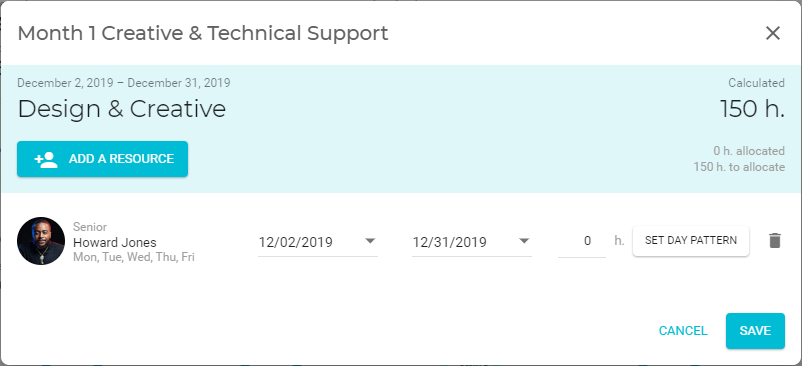Click the December 2 – December 31, 2019 date range
This screenshot has width=802, height=366.
click(x=124, y=83)
